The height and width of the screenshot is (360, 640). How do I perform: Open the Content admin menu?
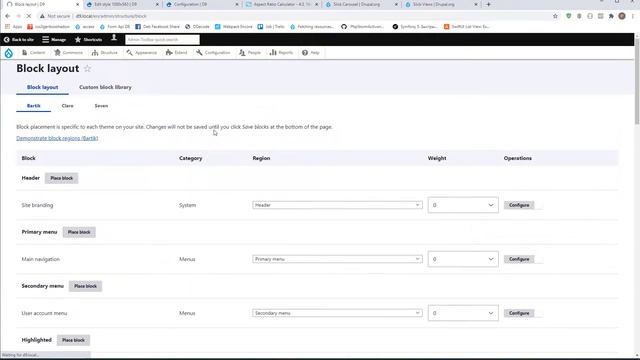33,53
